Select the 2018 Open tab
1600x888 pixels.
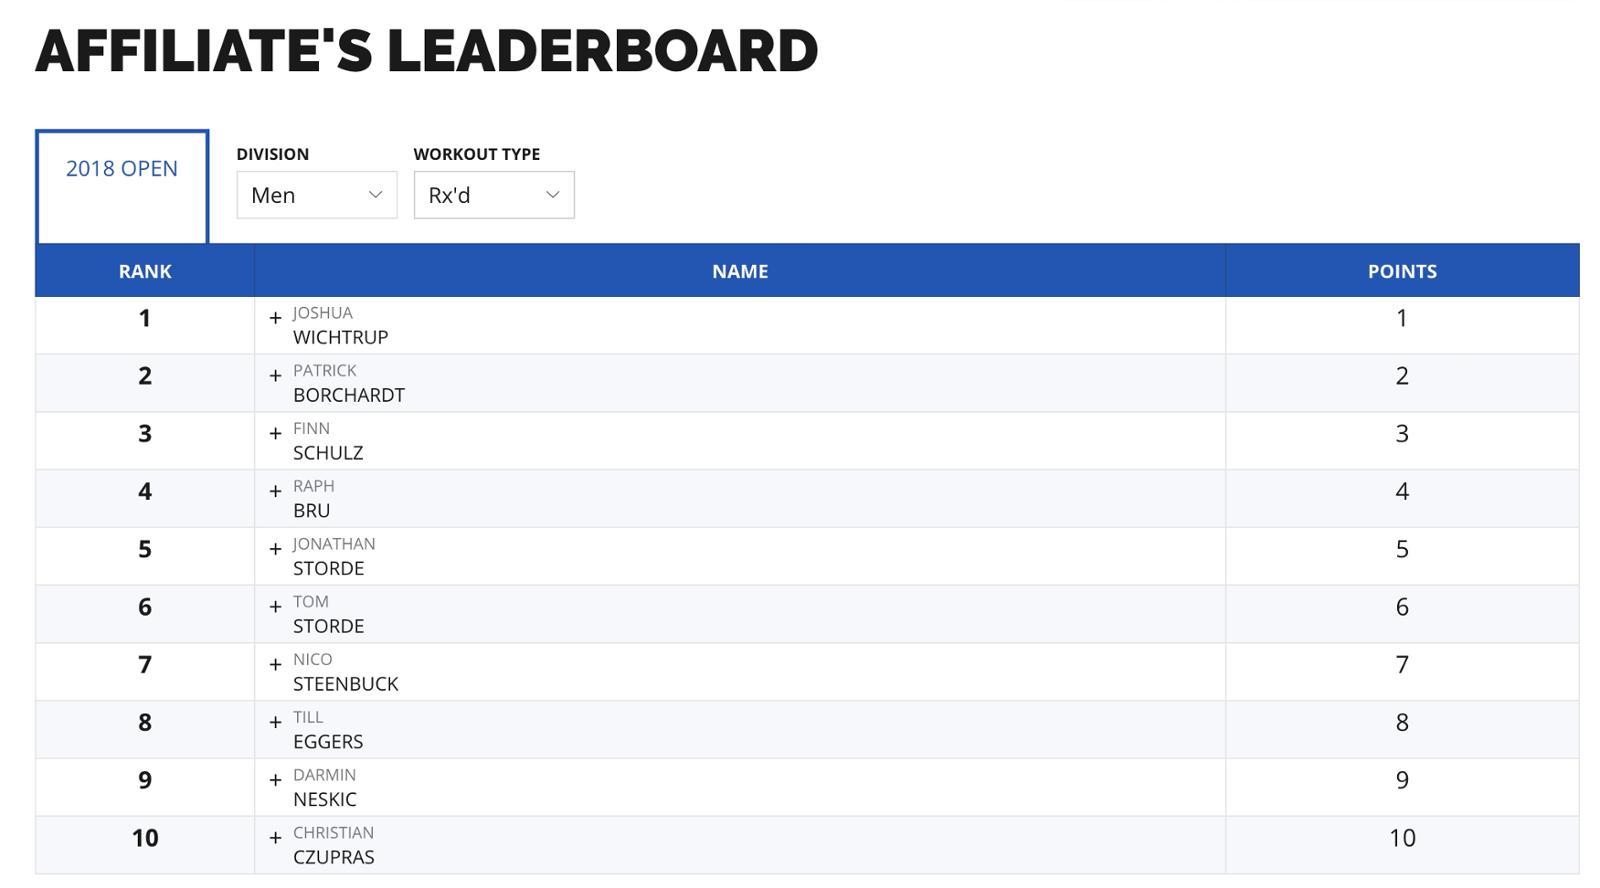(x=122, y=169)
